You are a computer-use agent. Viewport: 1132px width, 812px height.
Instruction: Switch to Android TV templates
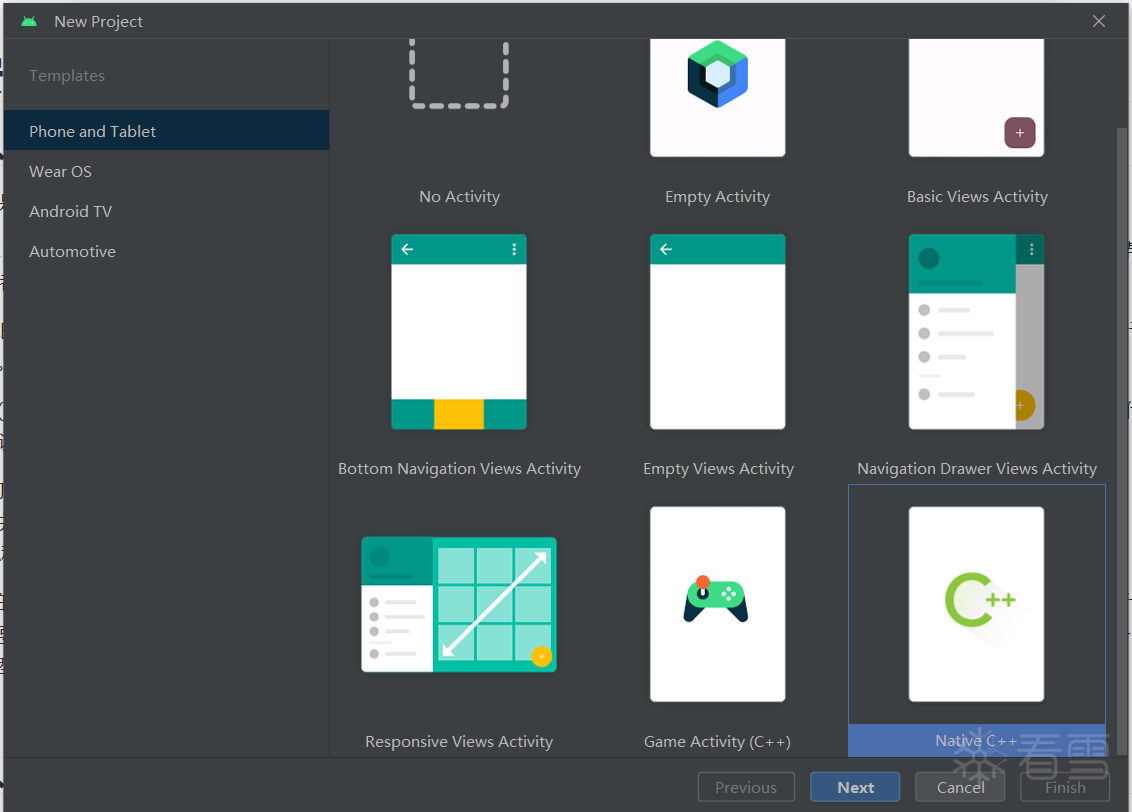(x=166, y=211)
